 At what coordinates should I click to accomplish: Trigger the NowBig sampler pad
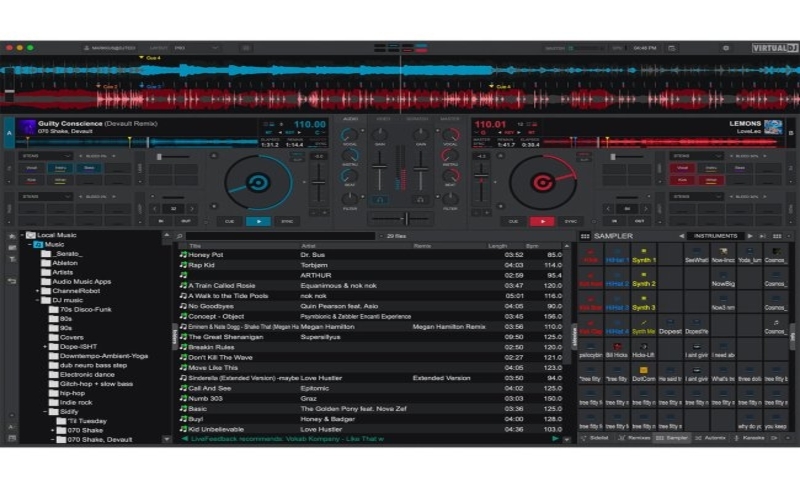pos(723,279)
